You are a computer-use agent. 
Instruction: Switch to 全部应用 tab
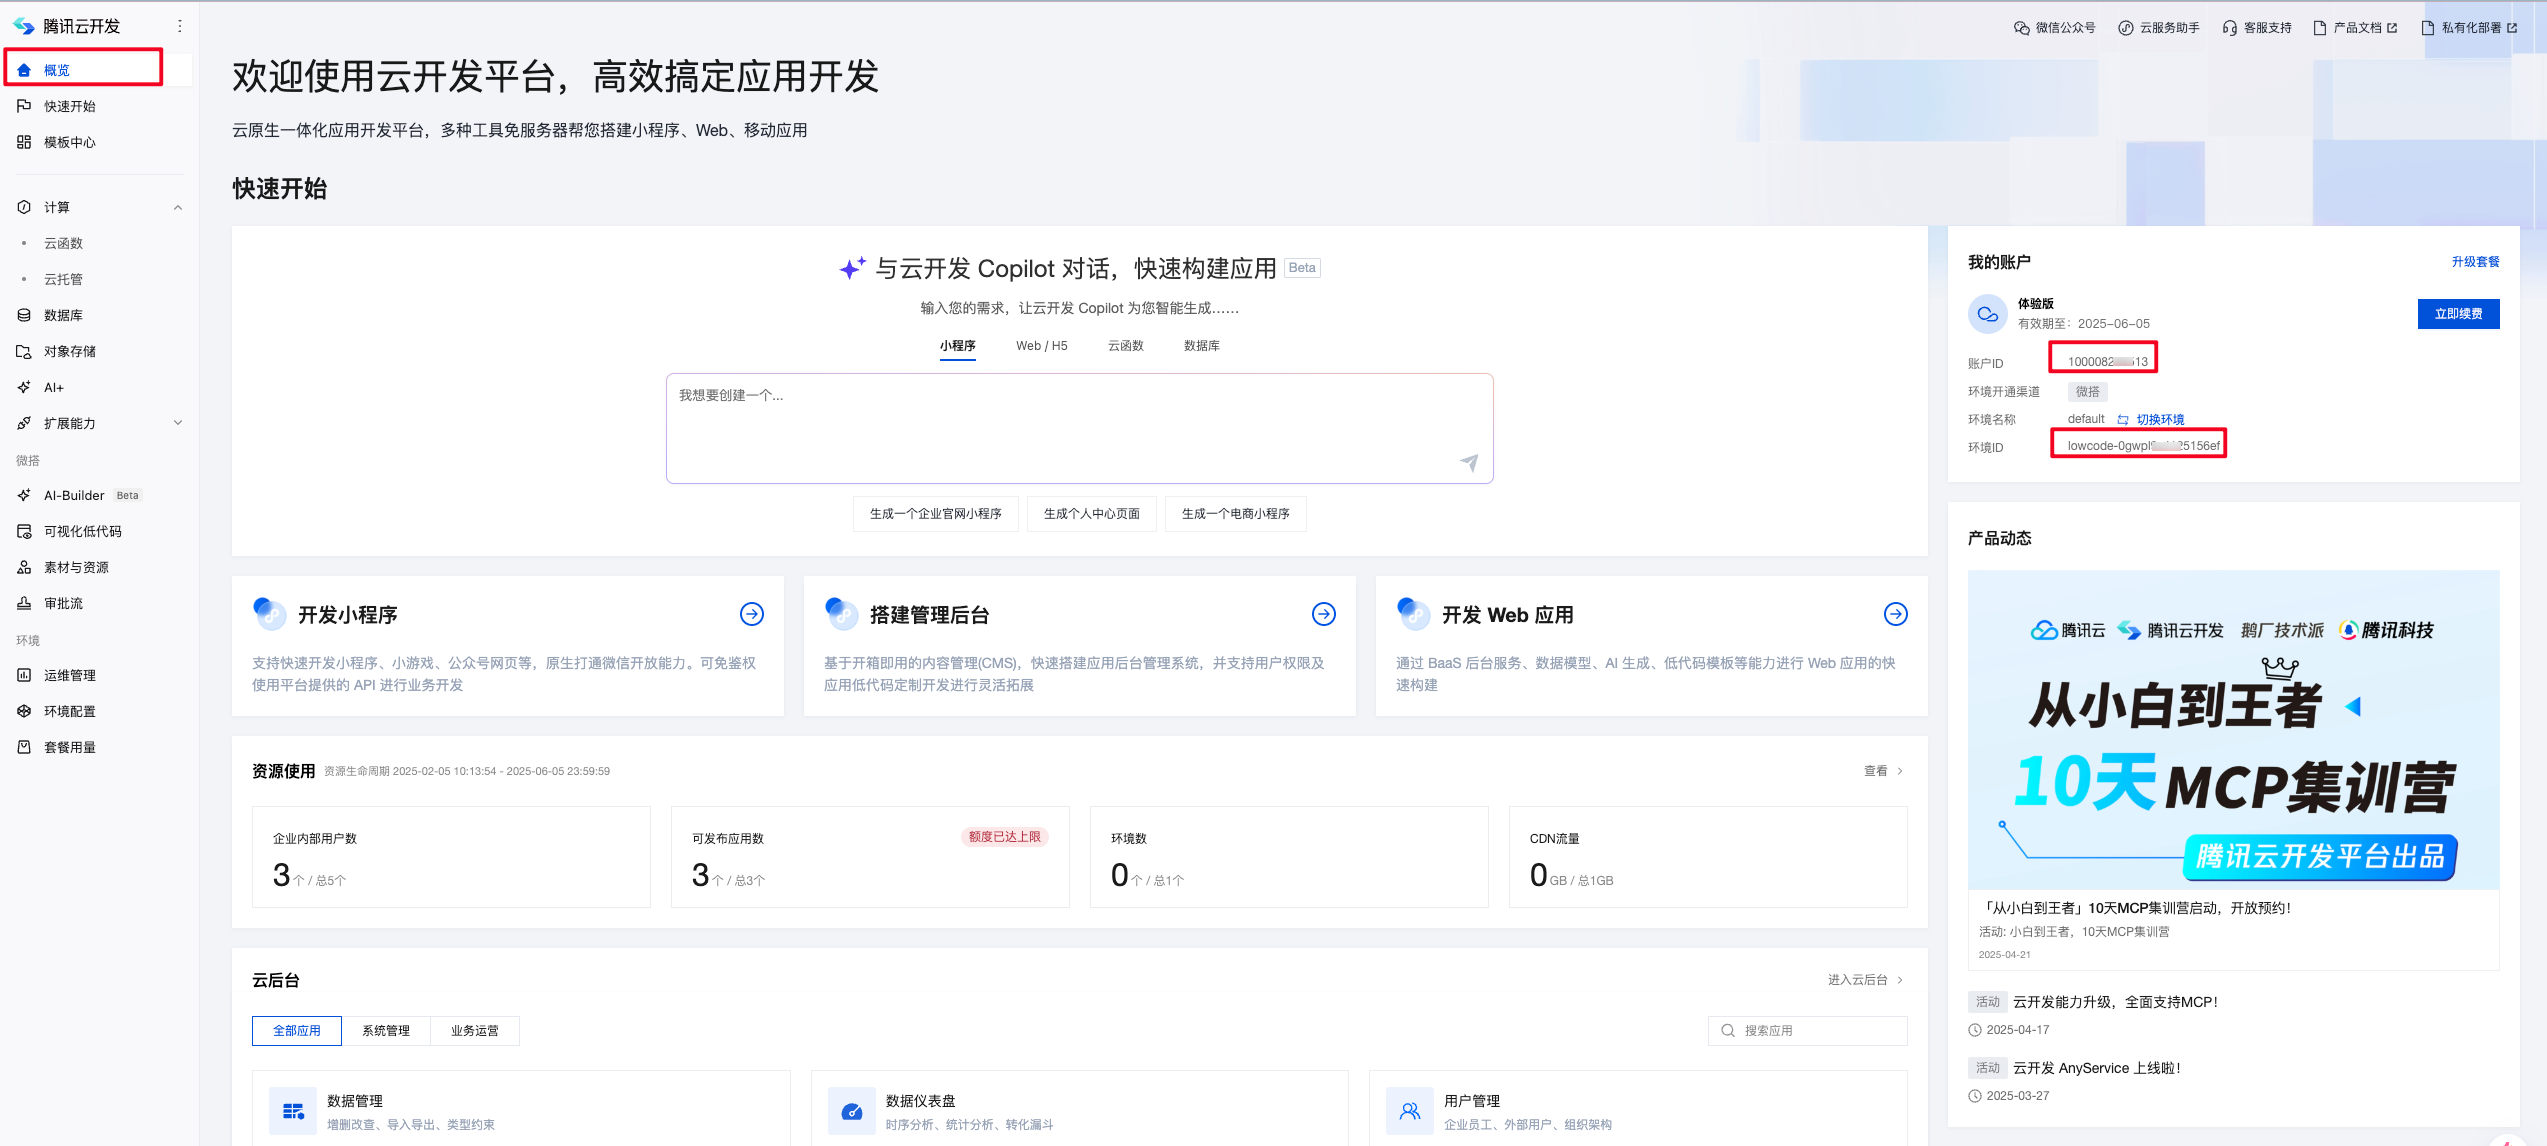[297, 1031]
